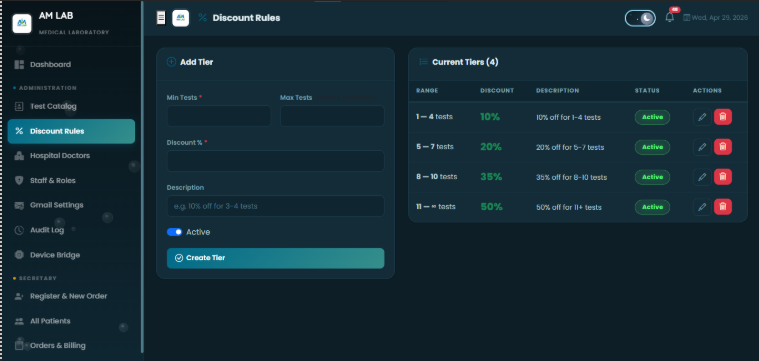Delete the 11–∞ tests tier

click(723, 207)
